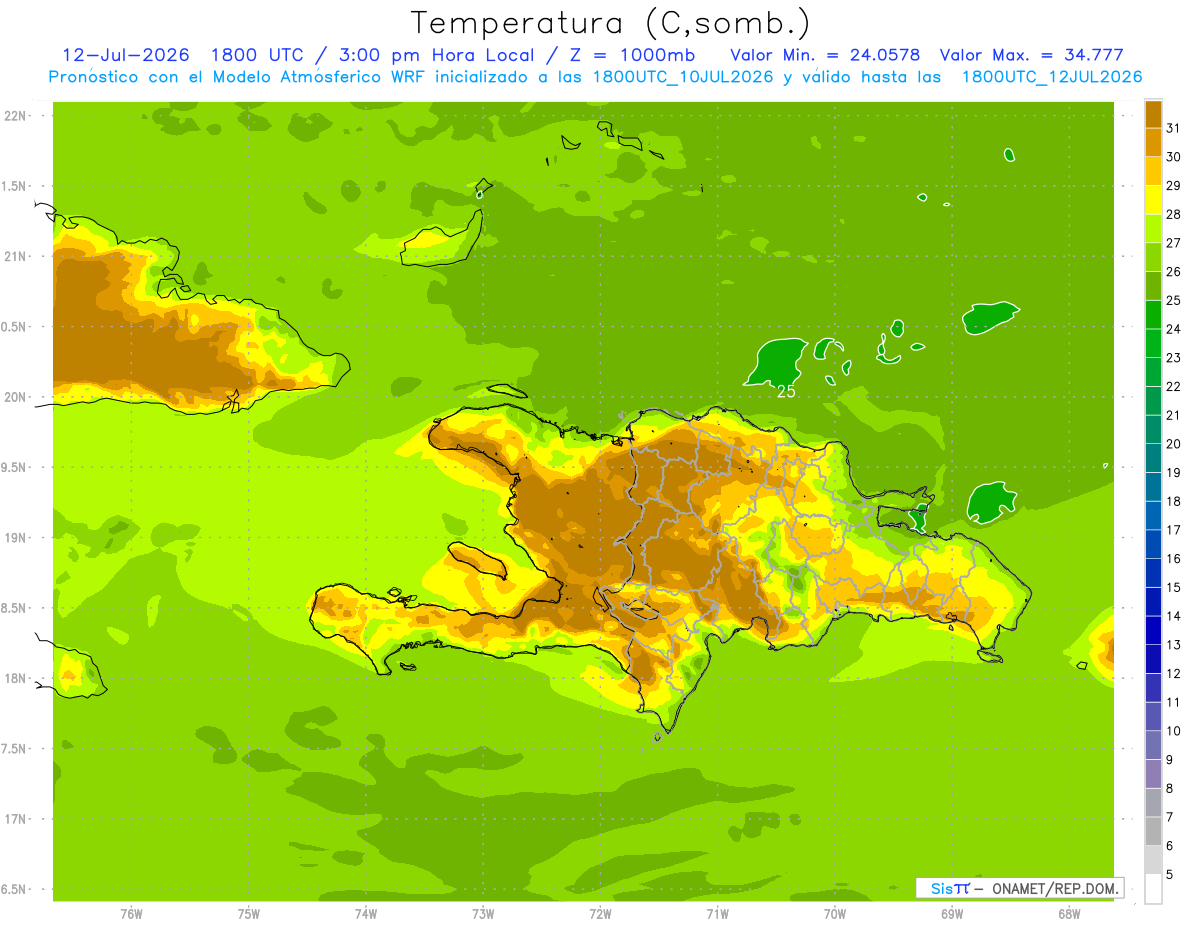This screenshot has width=1200, height=927.
Task: Pick the legend swatch between 26 and 27
Action: (x=1153, y=257)
